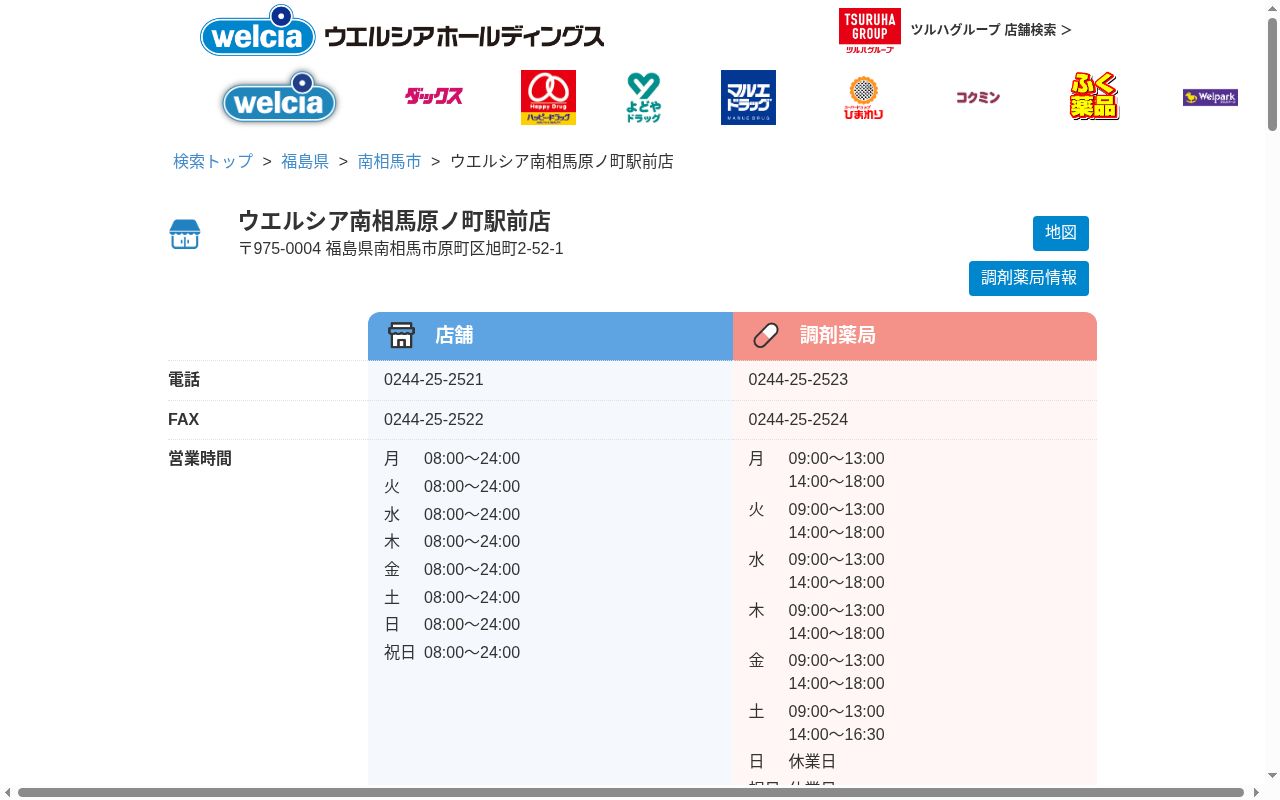Select the マルエドラッグ brand logo
Screen dimensions: 1280x800
click(x=748, y=97)
